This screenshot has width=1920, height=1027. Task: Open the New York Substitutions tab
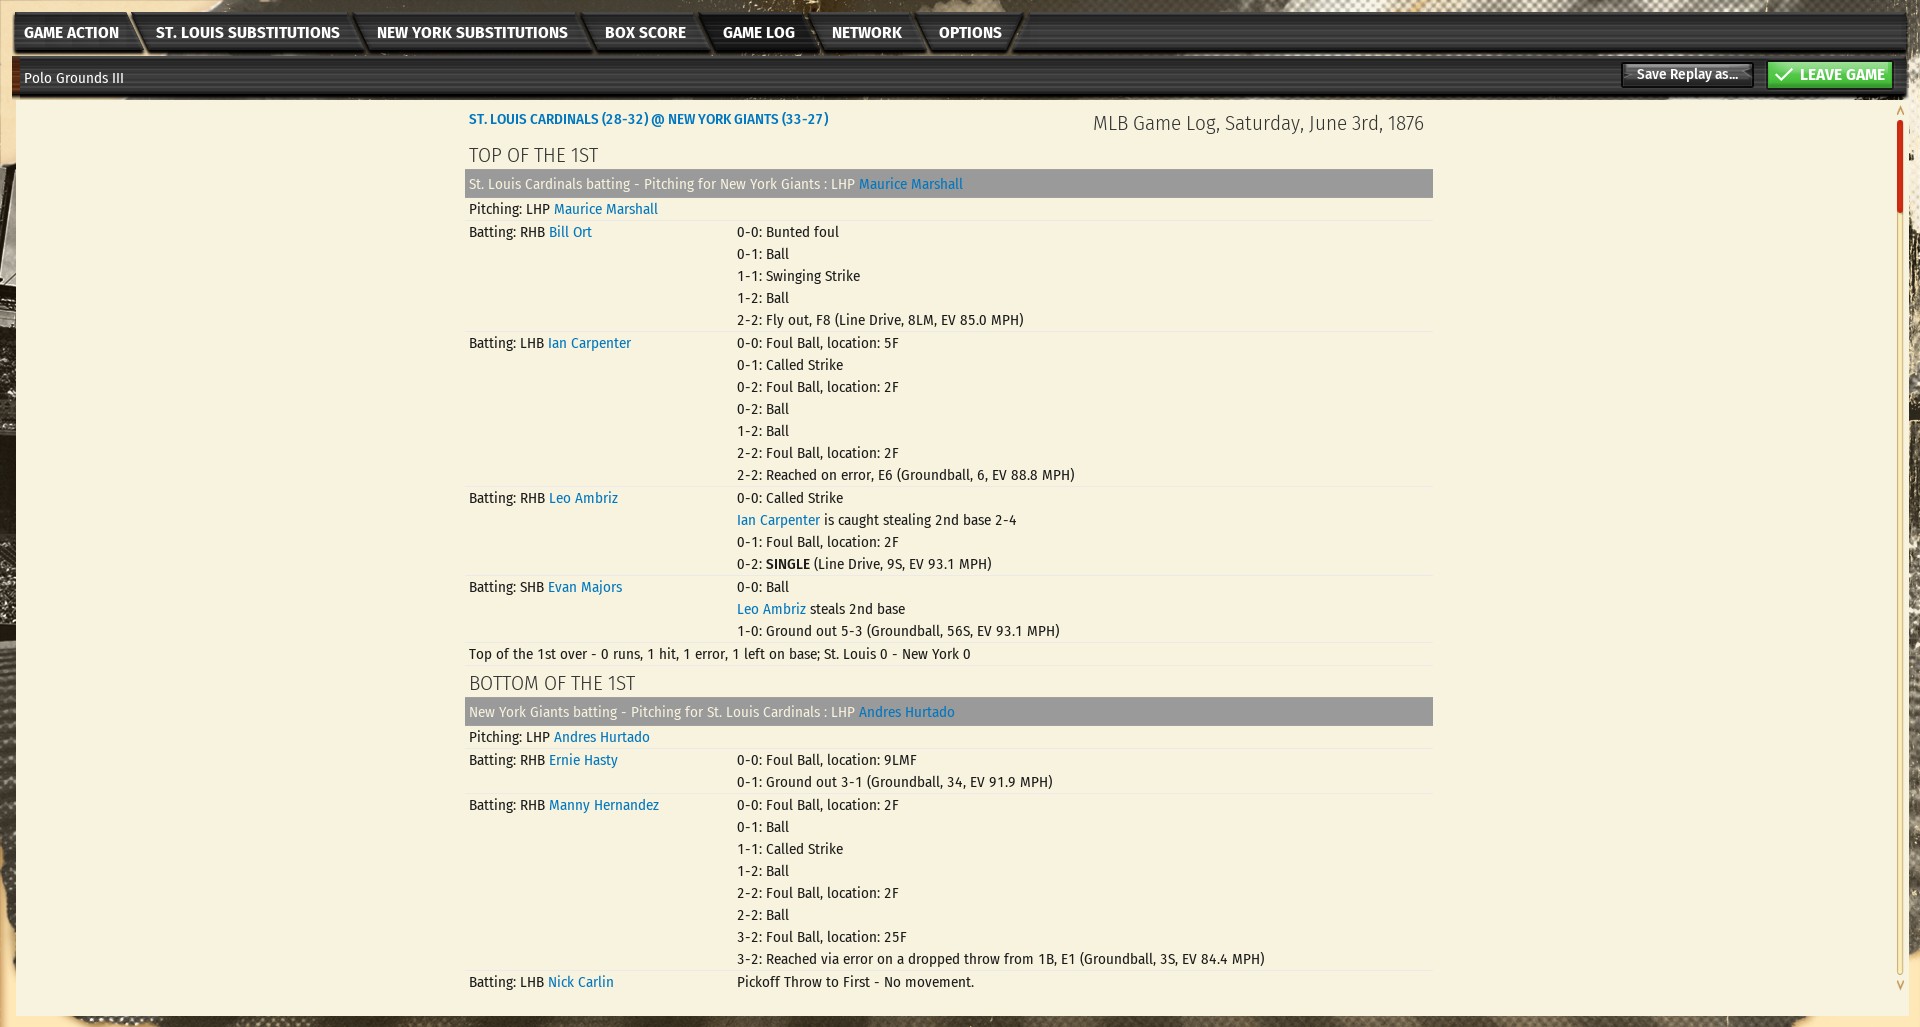pyautogui.click(x=471, y=33)
